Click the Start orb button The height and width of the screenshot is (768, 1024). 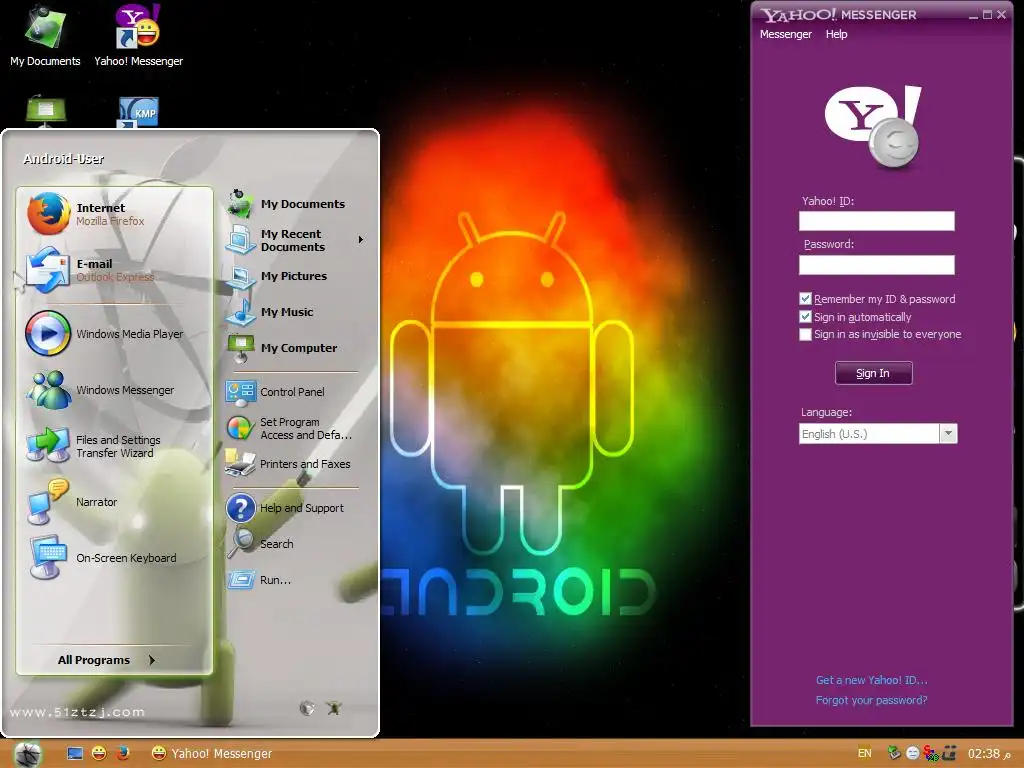point(27,754)
